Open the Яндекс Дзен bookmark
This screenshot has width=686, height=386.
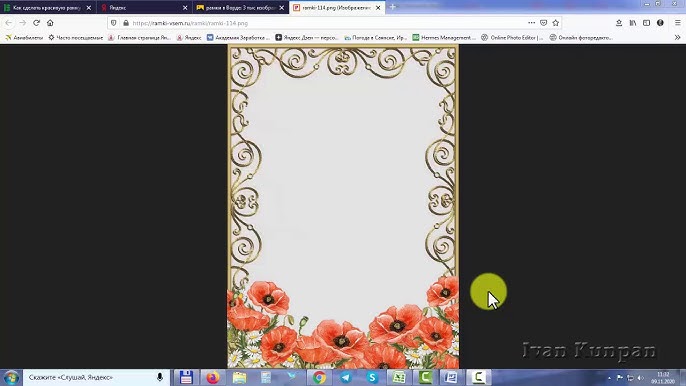click(306, 38)
